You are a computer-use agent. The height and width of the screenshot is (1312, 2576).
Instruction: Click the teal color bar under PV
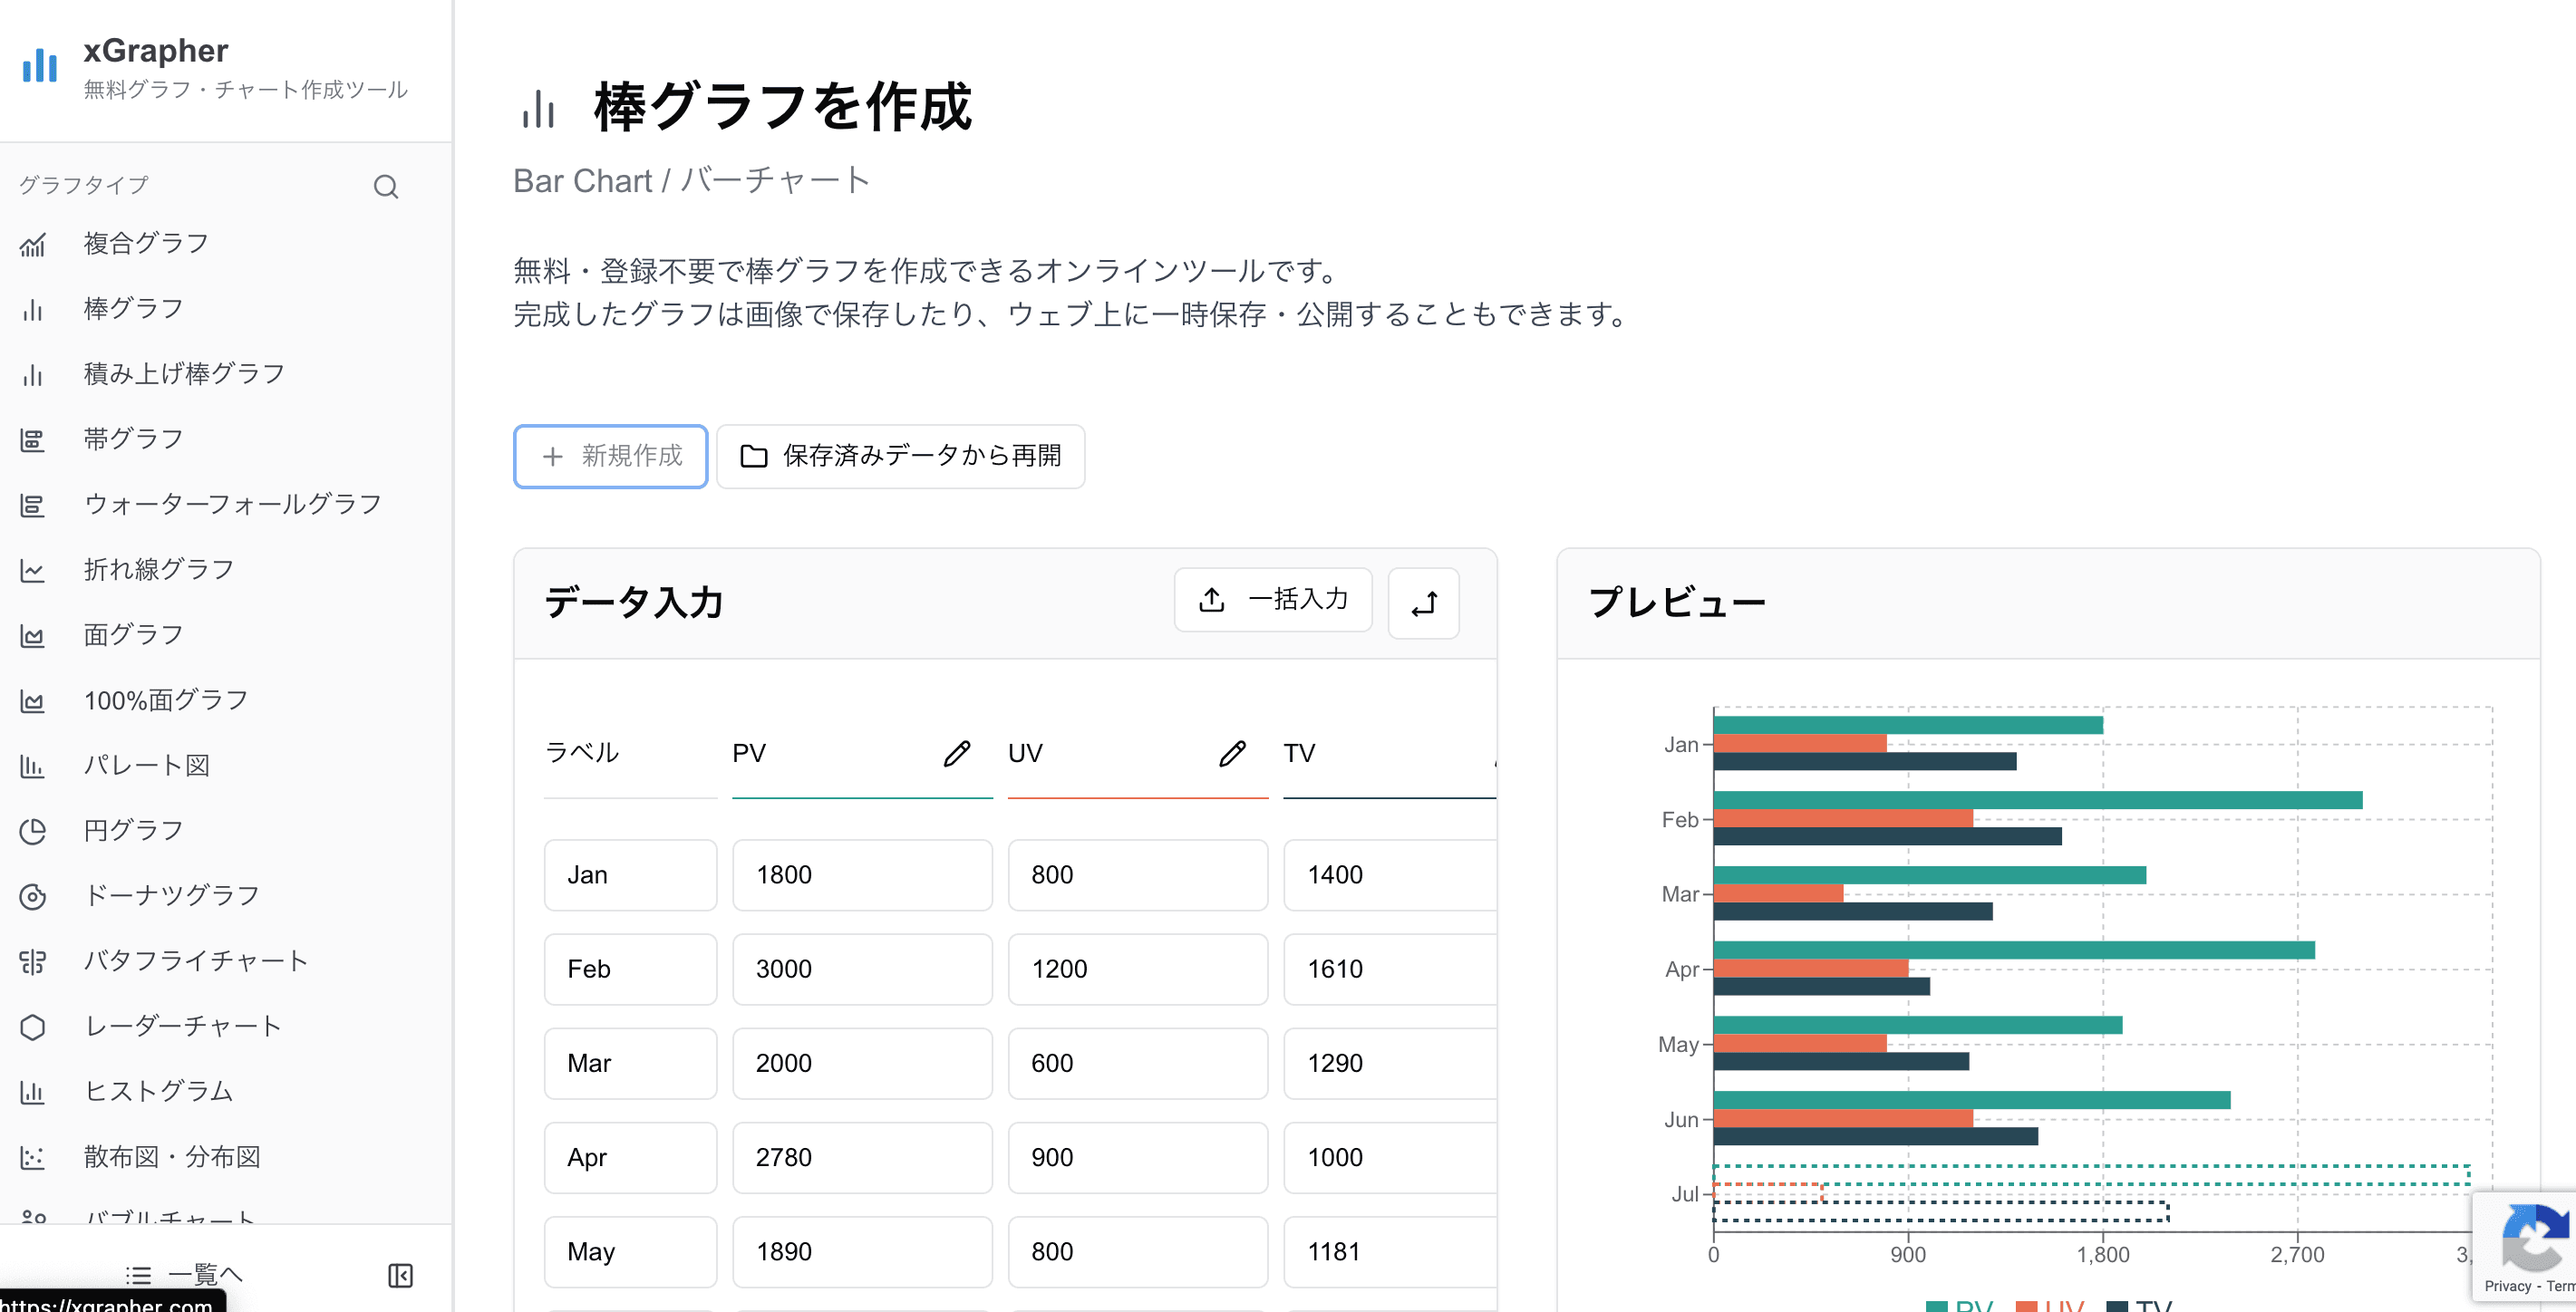point(862,800)
